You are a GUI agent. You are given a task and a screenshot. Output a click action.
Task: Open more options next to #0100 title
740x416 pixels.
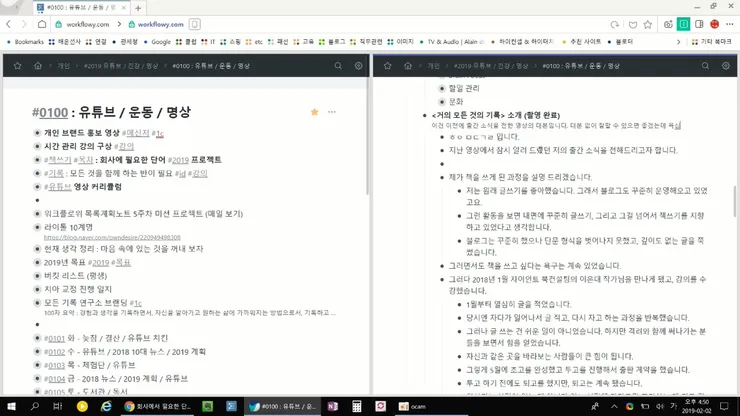click(332, 112)
